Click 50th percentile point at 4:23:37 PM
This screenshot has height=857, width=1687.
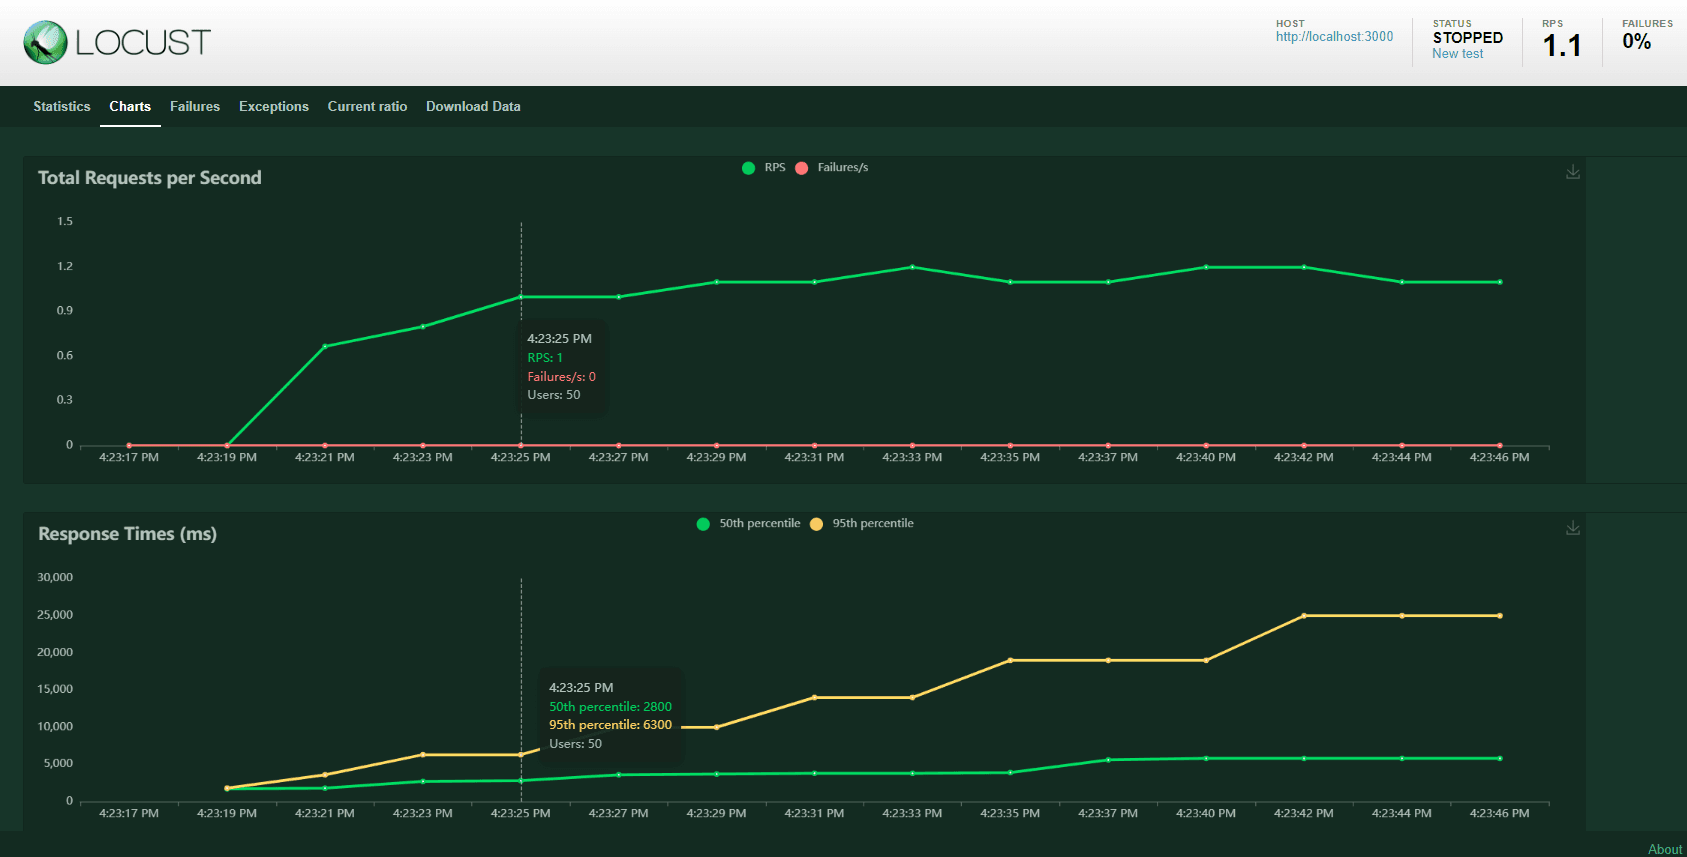(1108, 760)
